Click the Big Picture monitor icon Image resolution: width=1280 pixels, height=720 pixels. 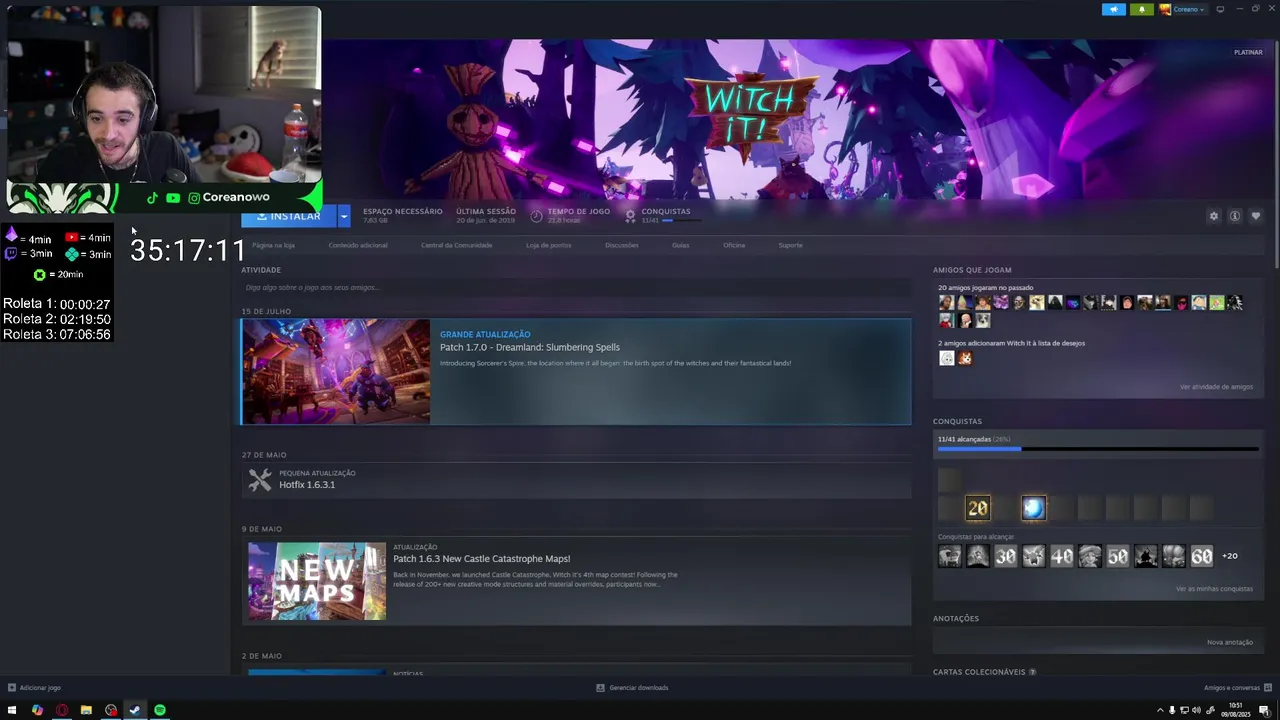pyautogui.click(x=1220, y=9)
